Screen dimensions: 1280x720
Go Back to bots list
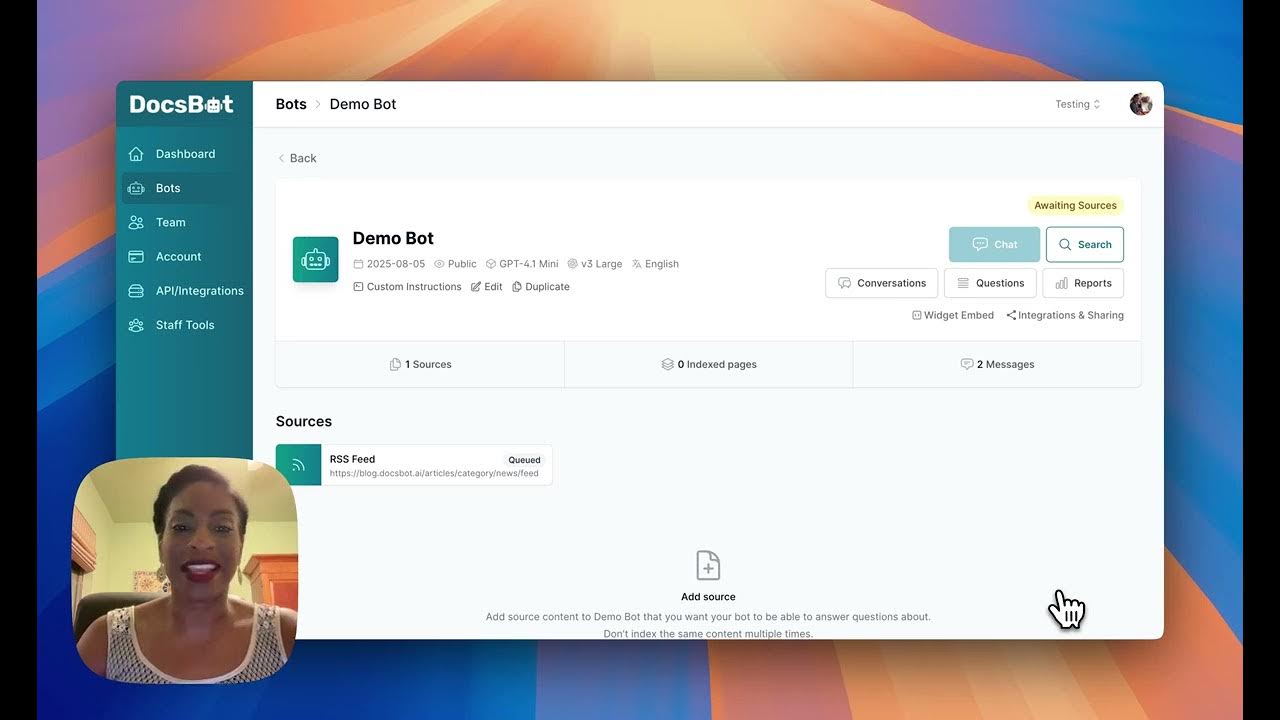tap(297, 158)
